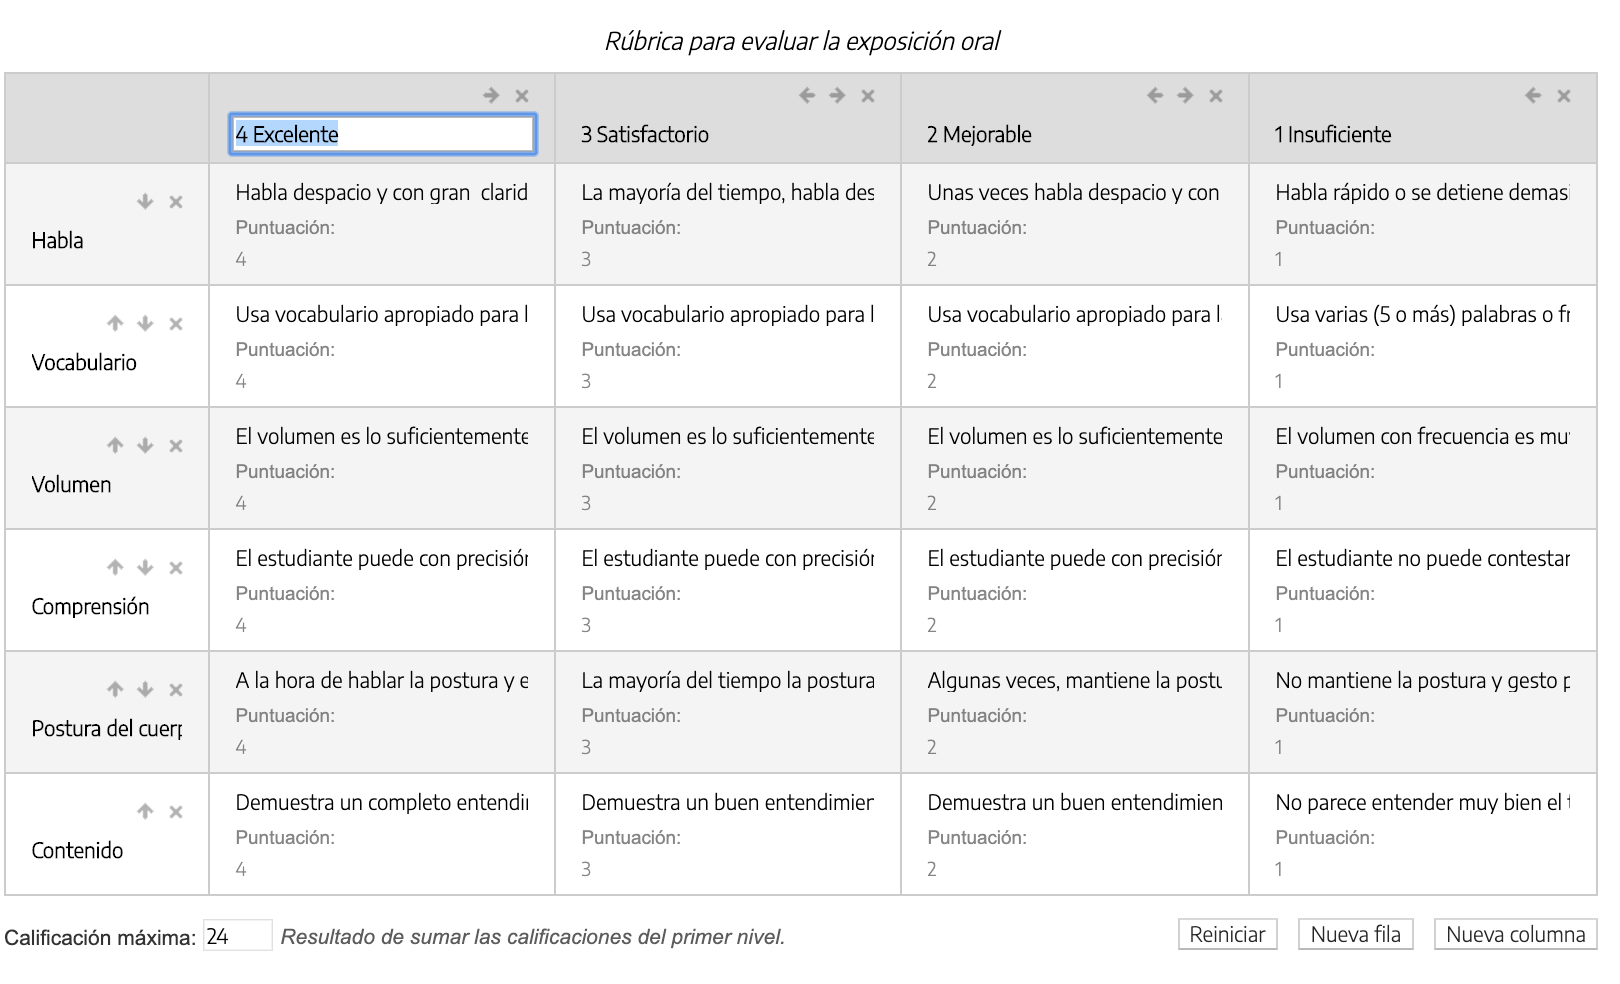Move the "Habla" row down
The width and height of the screenshot is (1620, 984).
(x=144, y=202)
